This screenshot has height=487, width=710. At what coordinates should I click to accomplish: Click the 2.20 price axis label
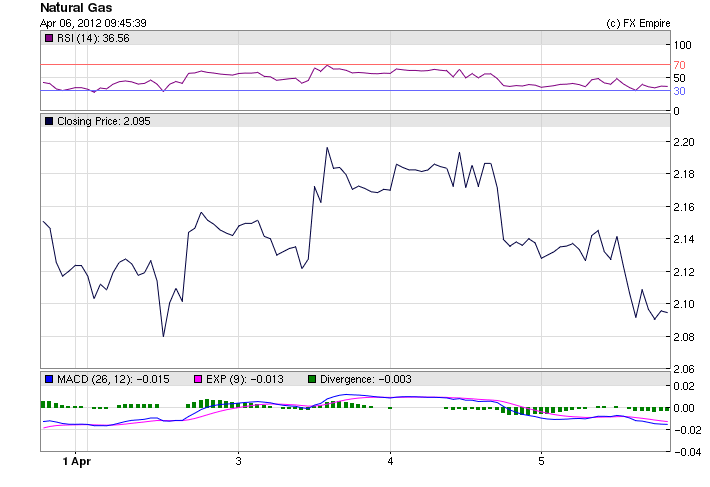tap(684, 142)
